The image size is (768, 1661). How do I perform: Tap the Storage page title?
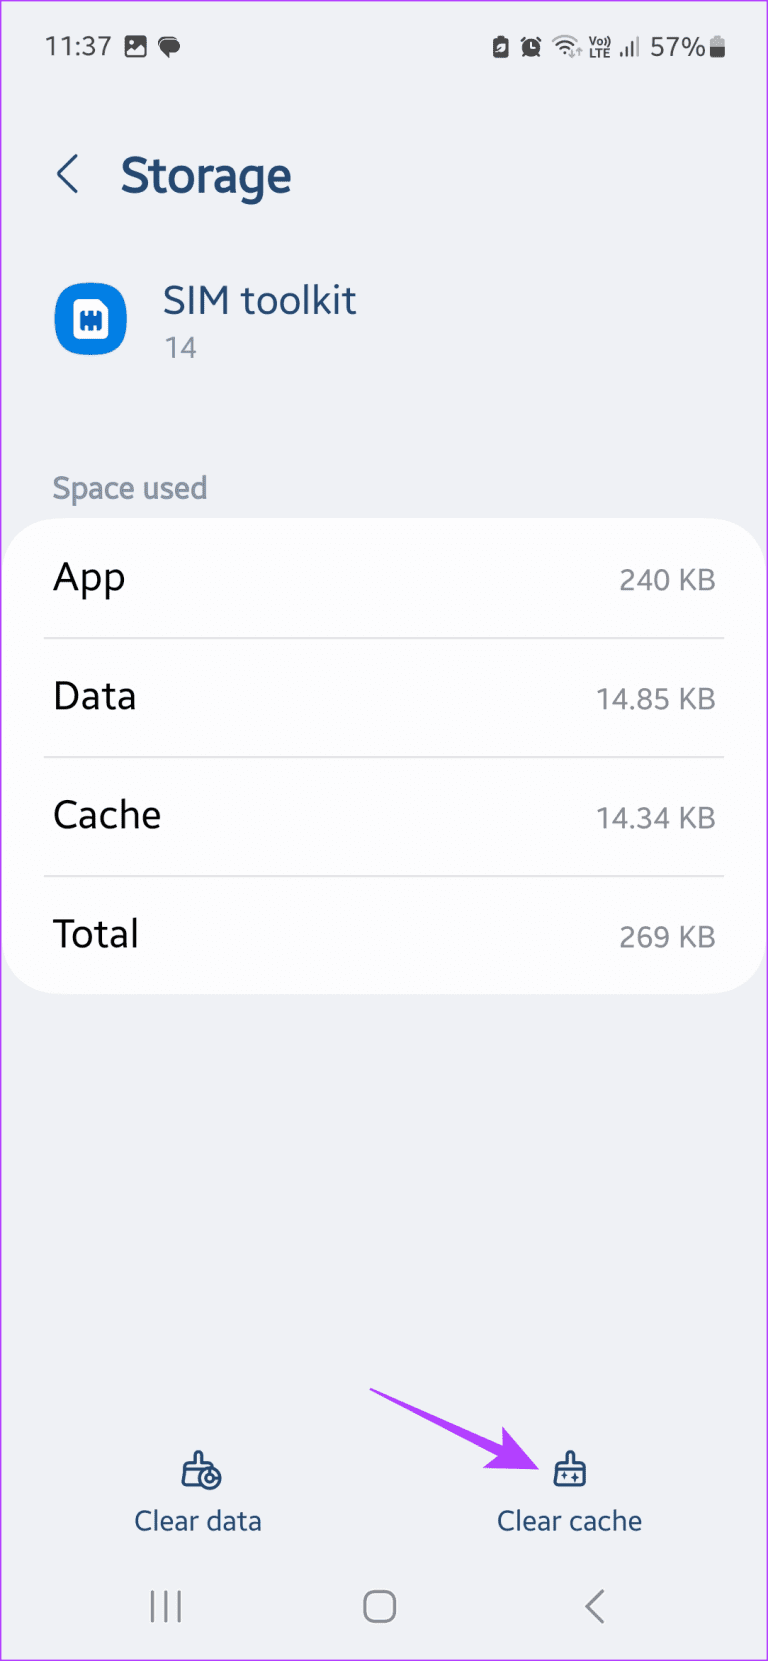point(206,176)
